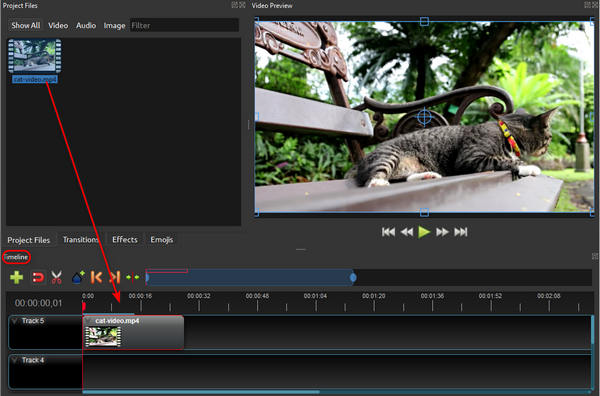Screen dimensions: 600x396
Task: Click the Track 4 label
Action: [x=33, y=360]
